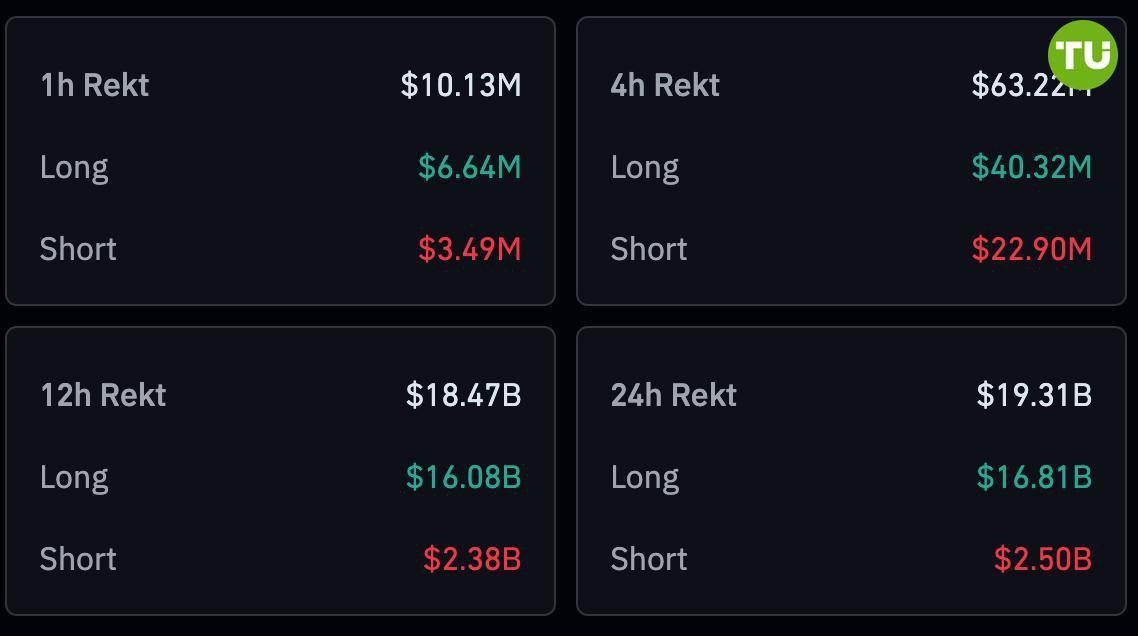1138x636 pixels.
Task: Click the Long label in 12h card
Action: point(74,477)
